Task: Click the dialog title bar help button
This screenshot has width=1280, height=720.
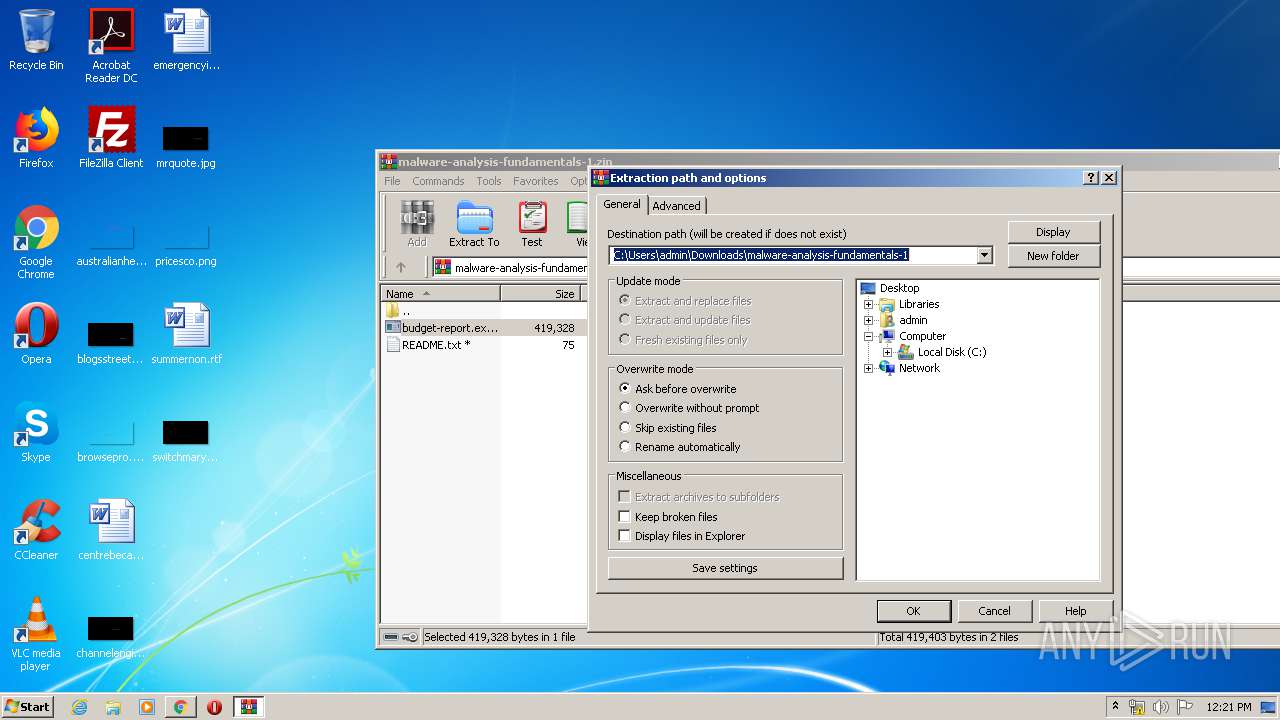Action: coord(1090,178)
